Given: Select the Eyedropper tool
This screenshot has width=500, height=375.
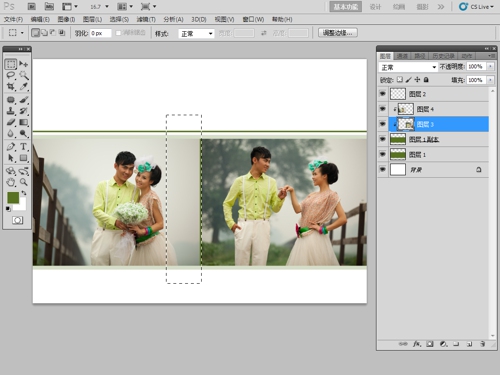Looking at the screenshot, I should (23, 87).
